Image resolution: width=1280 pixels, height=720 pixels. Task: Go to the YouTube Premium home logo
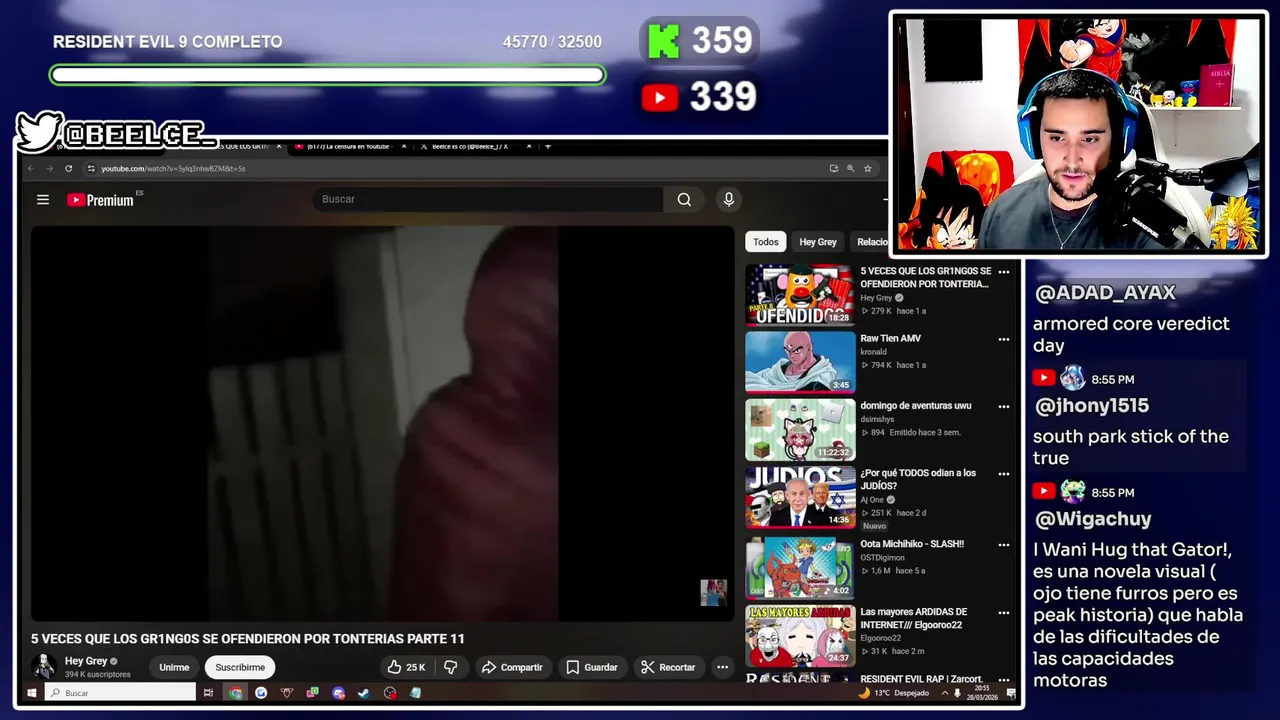click(100, 200)
